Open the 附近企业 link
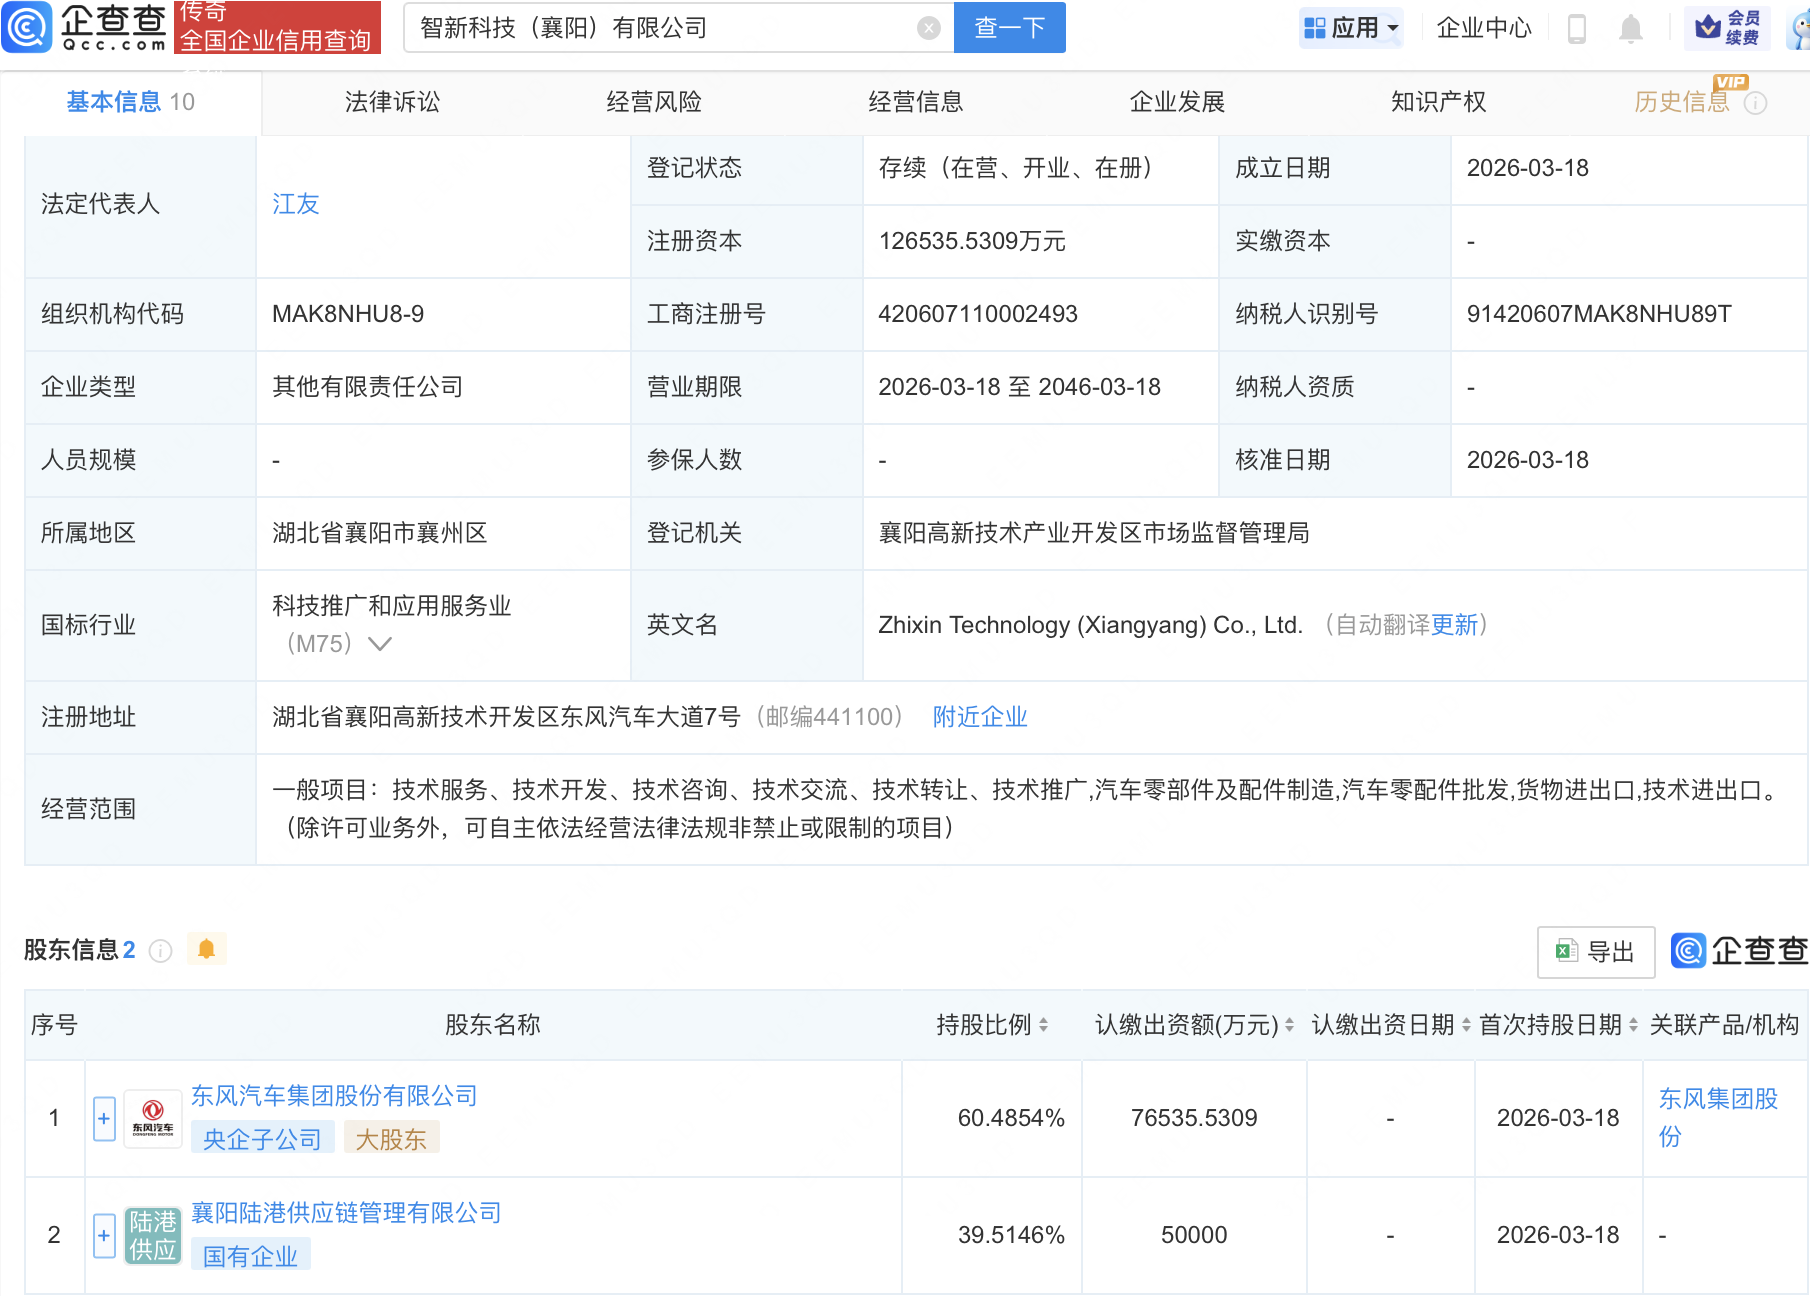 pyautogui.click(x=979, y=717)
